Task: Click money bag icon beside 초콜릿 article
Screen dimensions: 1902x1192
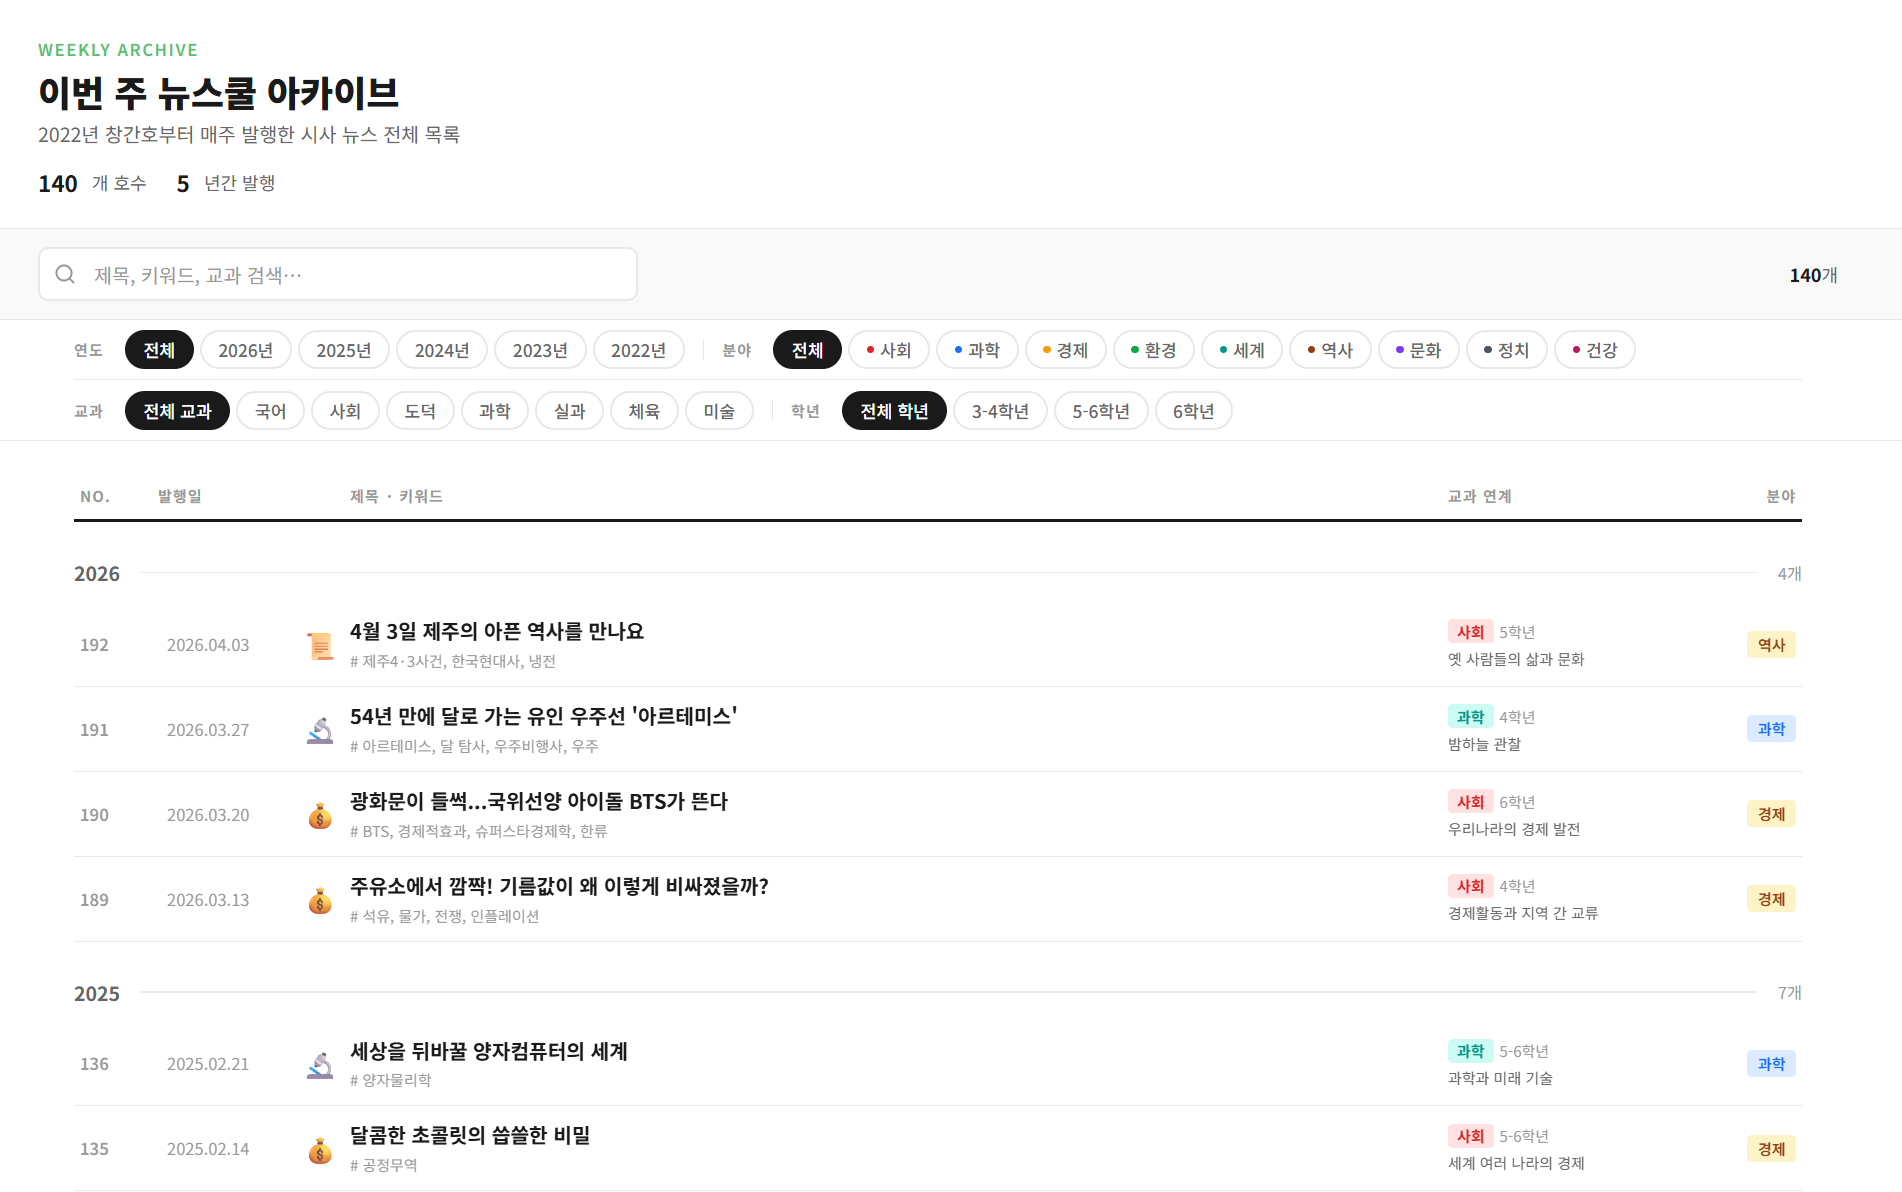Action: pos(320,1150)
